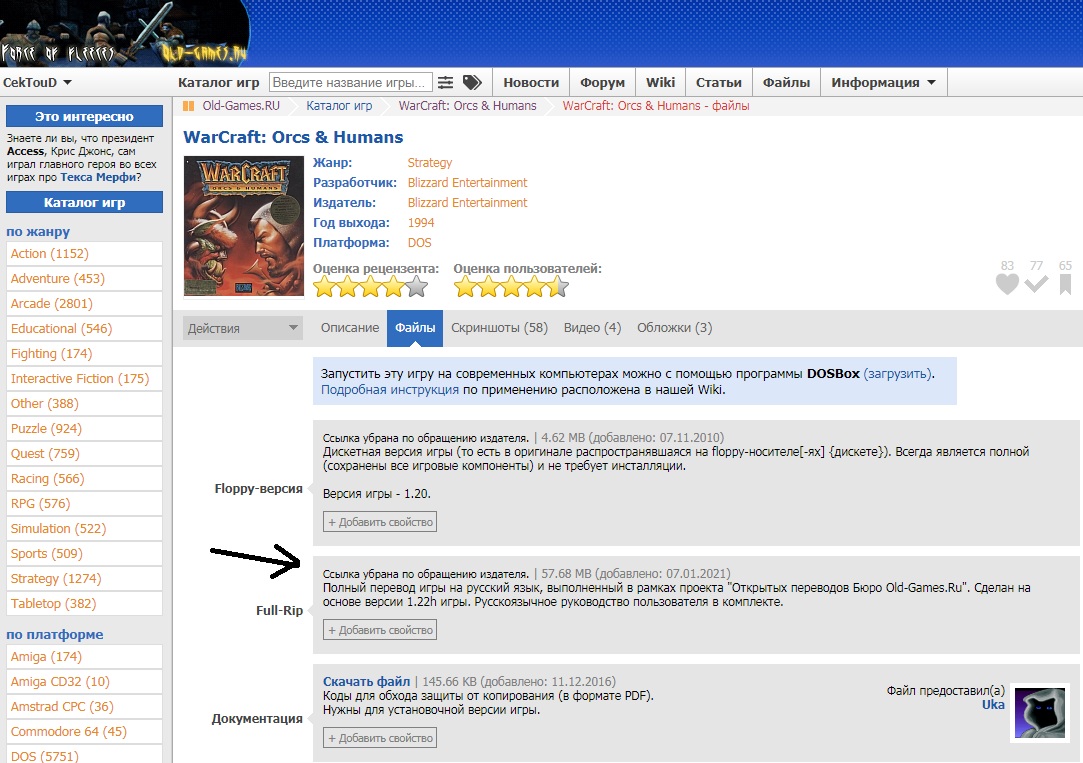Click WarCraft: Orcs & Humans breadcrumb link
Image resolution: width=1083 pixels, height=763 pixels.
468,106
